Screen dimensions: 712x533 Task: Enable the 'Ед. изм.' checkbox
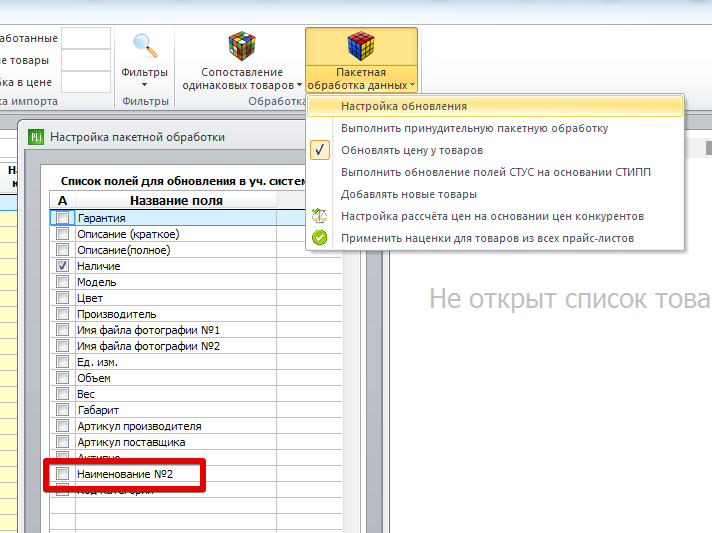63,362
